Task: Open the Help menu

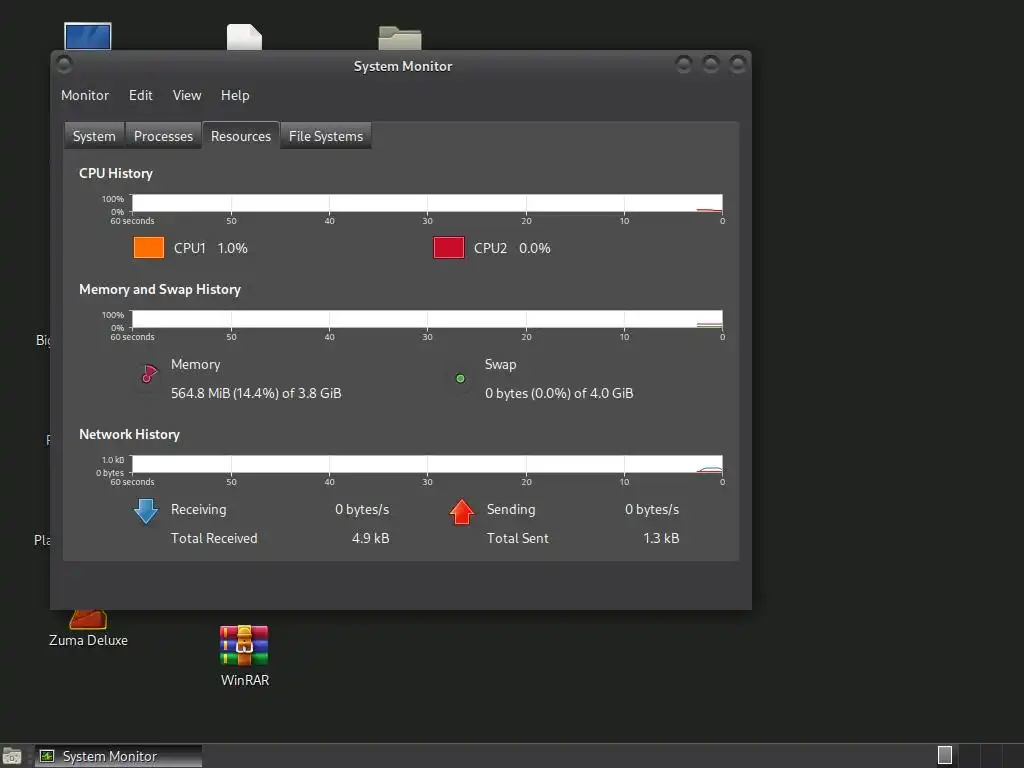Action: coord(235,95)
